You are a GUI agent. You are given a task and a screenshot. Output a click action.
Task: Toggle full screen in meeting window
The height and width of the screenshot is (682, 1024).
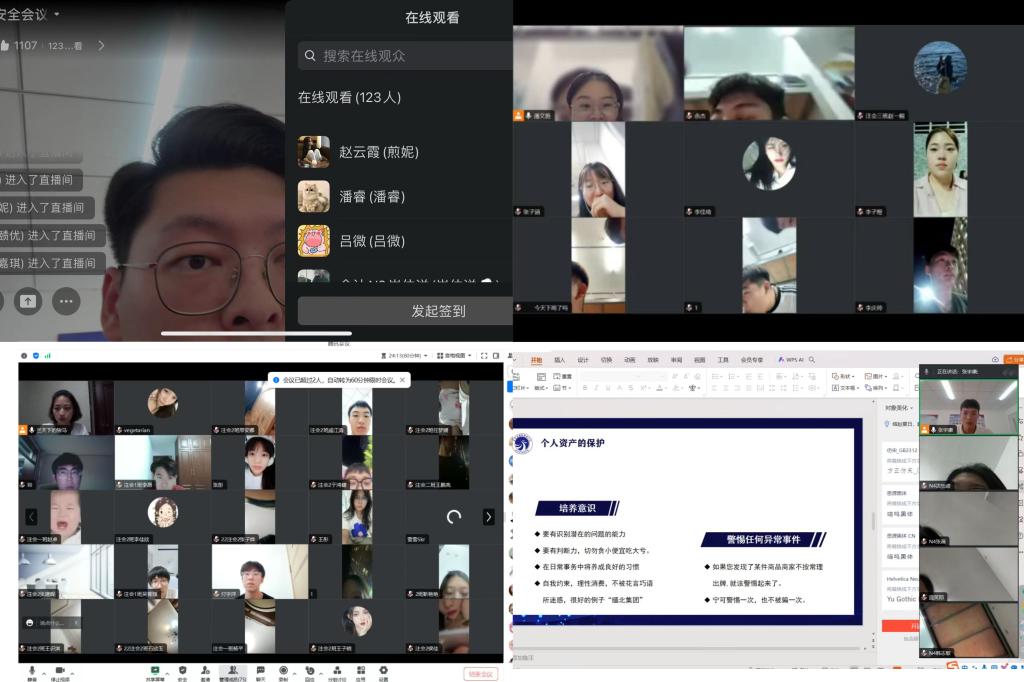tap(484, 355)
